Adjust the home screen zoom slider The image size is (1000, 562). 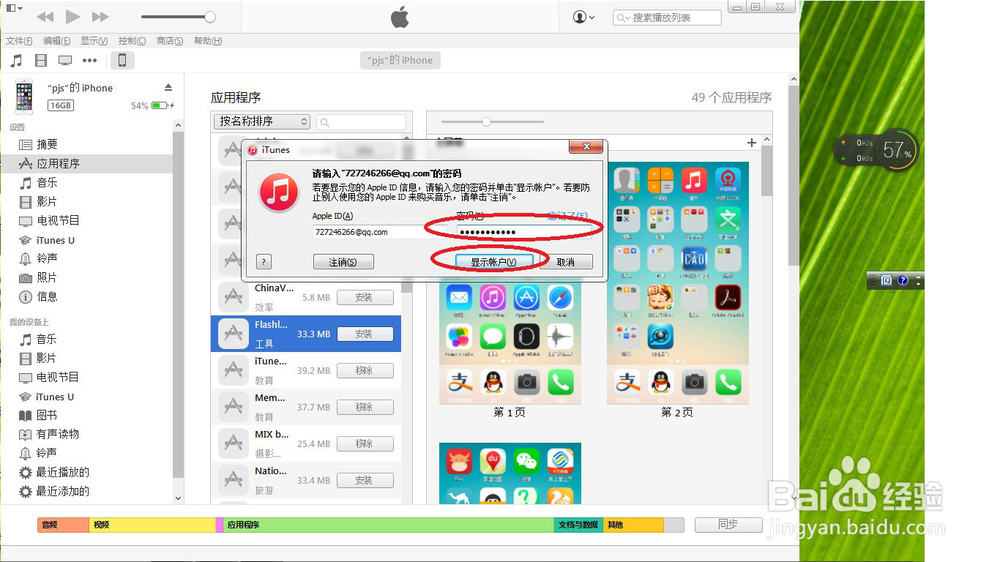pyautogui.click(x=486, y=121)
